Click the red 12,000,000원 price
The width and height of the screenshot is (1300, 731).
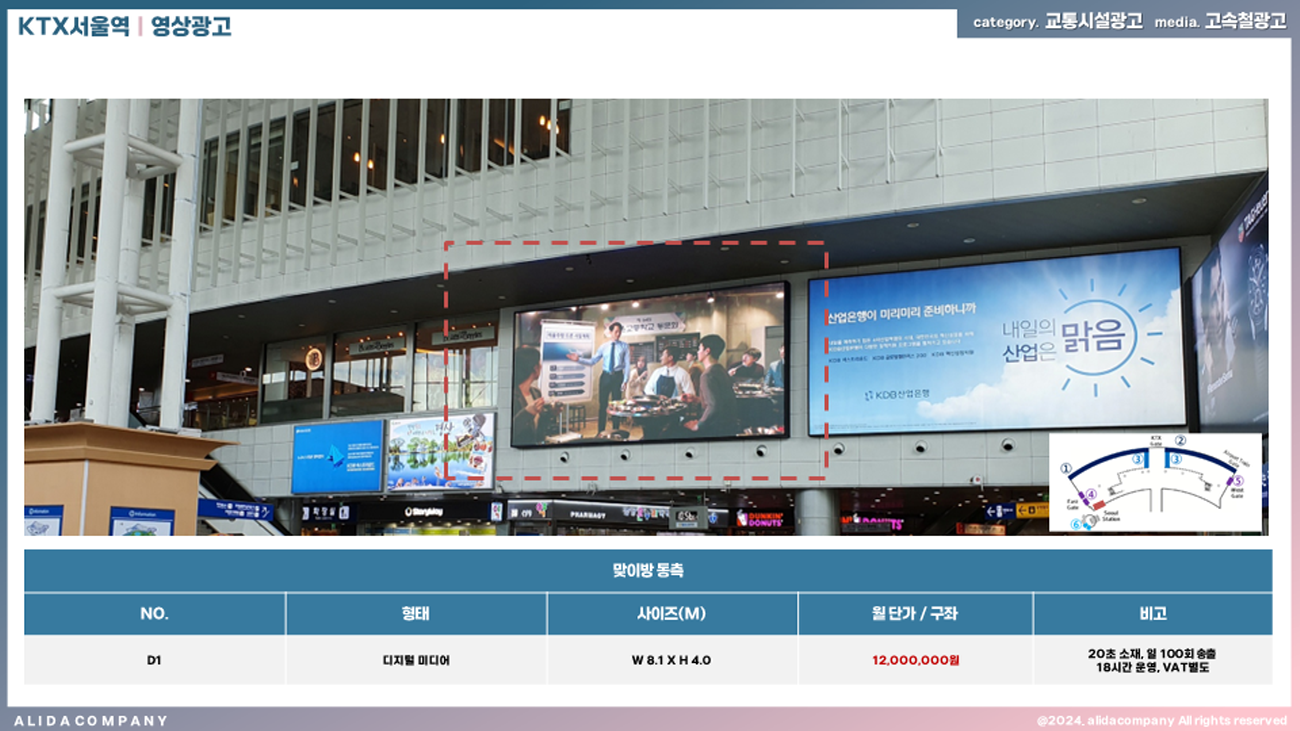click(x=914, y=660)
